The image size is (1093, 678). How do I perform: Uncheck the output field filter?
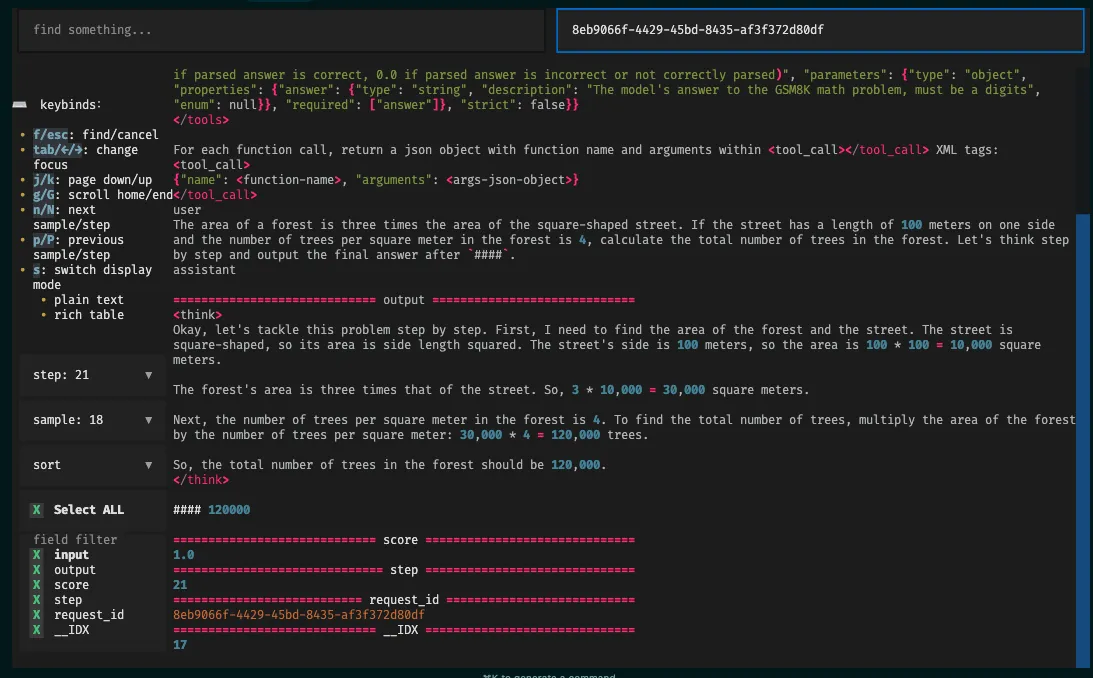coord(36,570)
